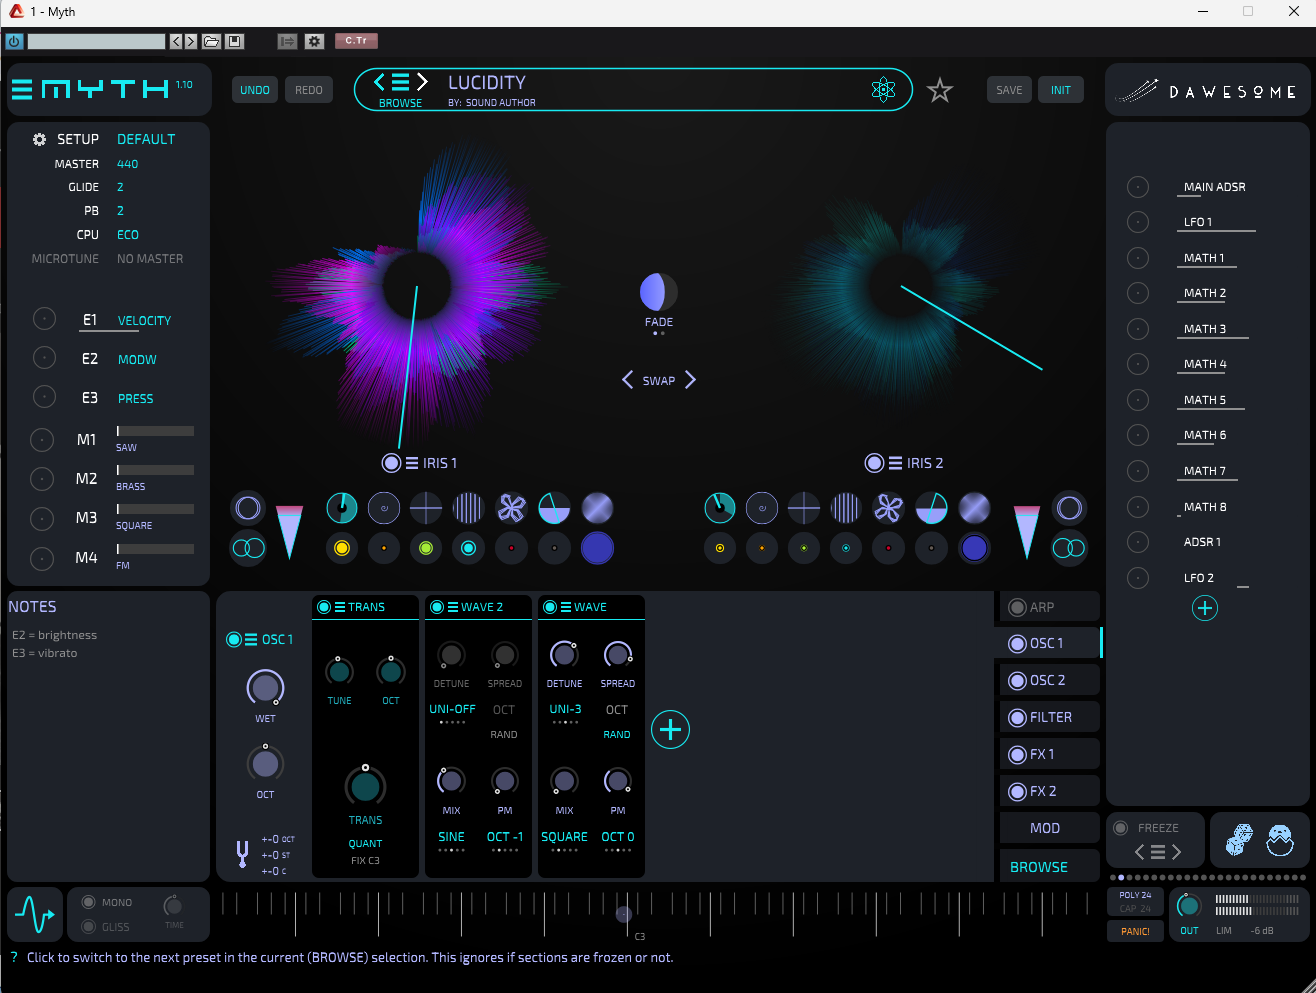The width and height of the screenshot is (1316, 993).
Task: Open the MOD tab
Action: coord(1050,828)
